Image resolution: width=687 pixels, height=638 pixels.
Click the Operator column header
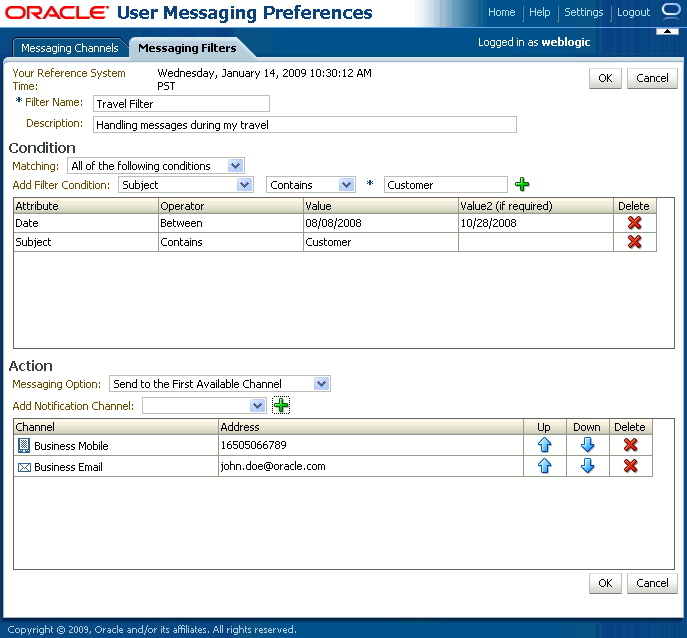click(231, 206)
